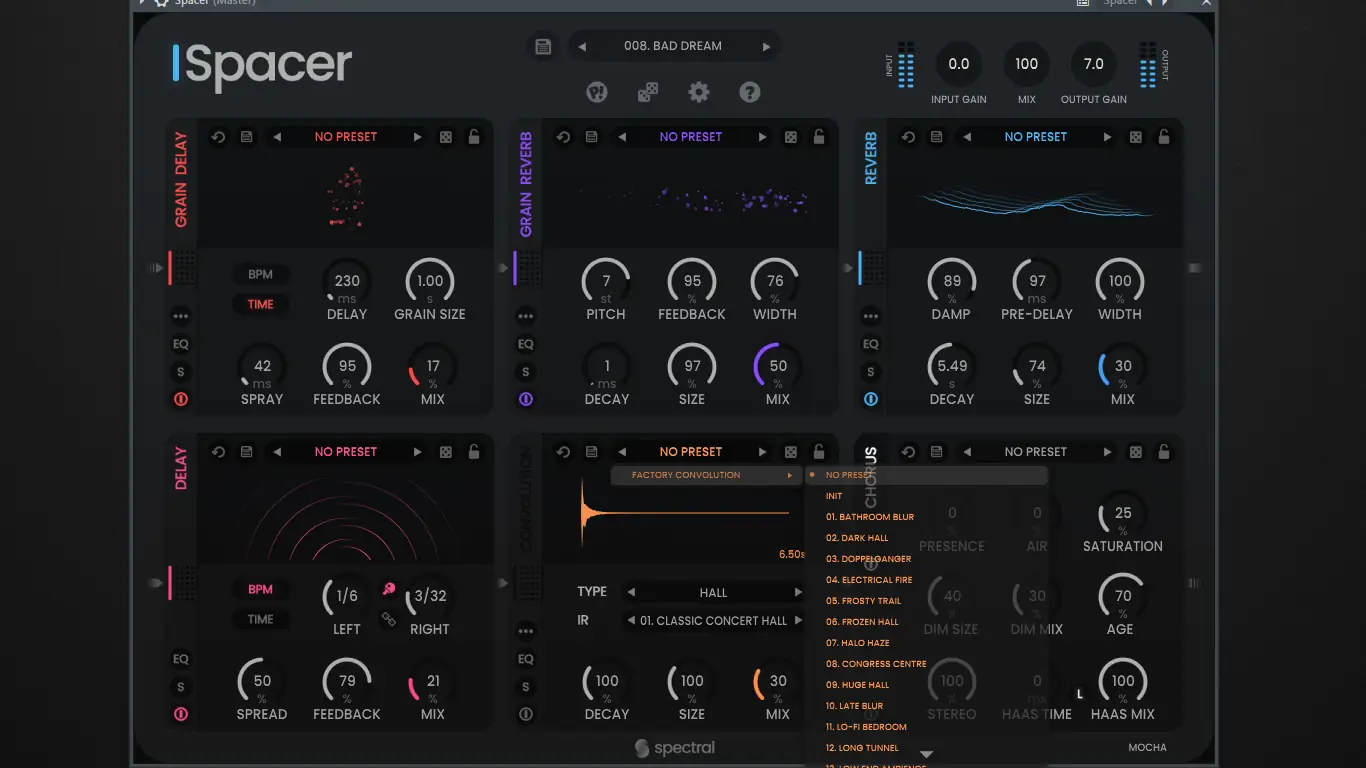Toggle Grain Reverb power button
The width and height of the screenshot is (1366, 768).
tap(526, 400)
